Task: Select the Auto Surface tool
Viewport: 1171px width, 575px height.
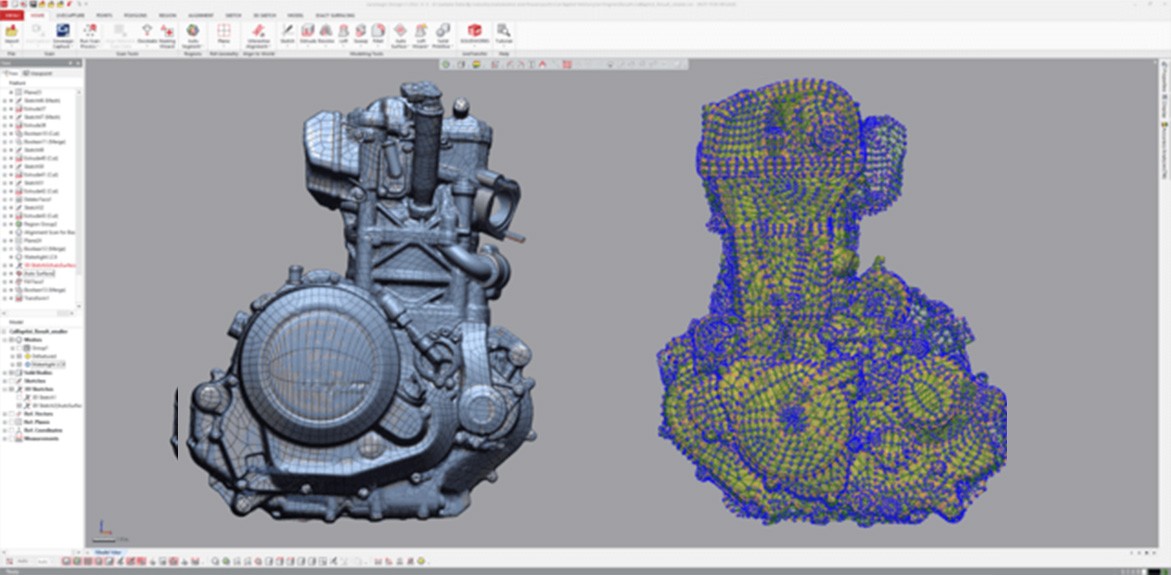Action: pos(400,32)
